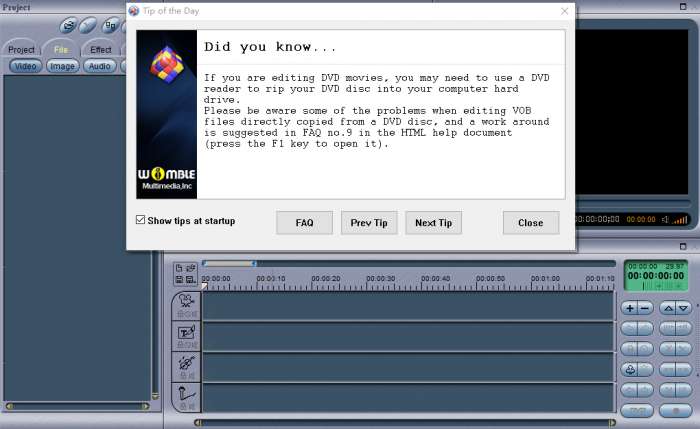This screenshot has width=700, height=429.
Task: Zoom in timeline with plus button
Action: coord(629,308)
